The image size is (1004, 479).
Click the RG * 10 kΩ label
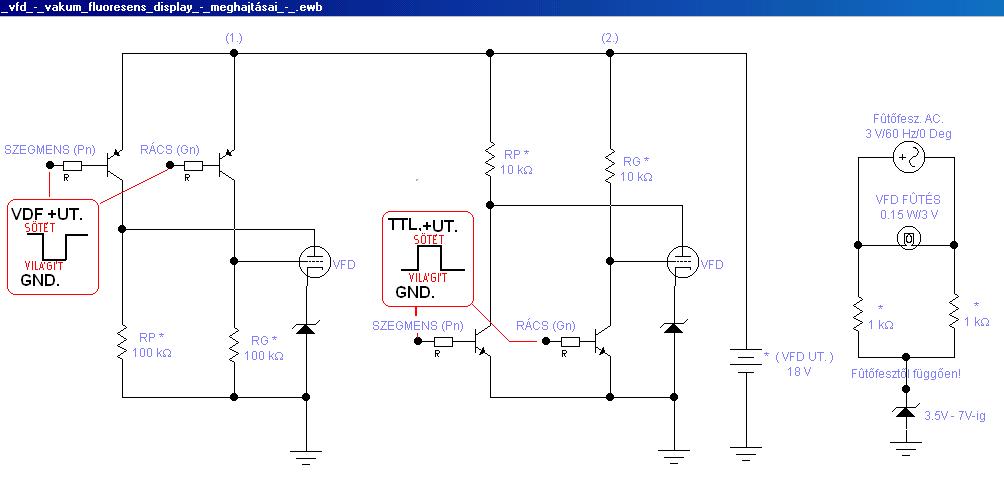(638, 169)
